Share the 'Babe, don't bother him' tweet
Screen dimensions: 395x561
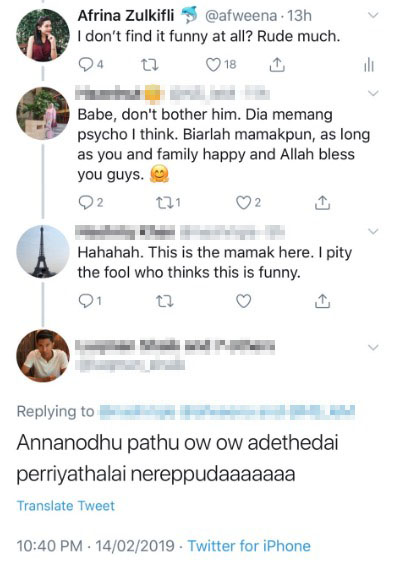(x=322, y=203)
